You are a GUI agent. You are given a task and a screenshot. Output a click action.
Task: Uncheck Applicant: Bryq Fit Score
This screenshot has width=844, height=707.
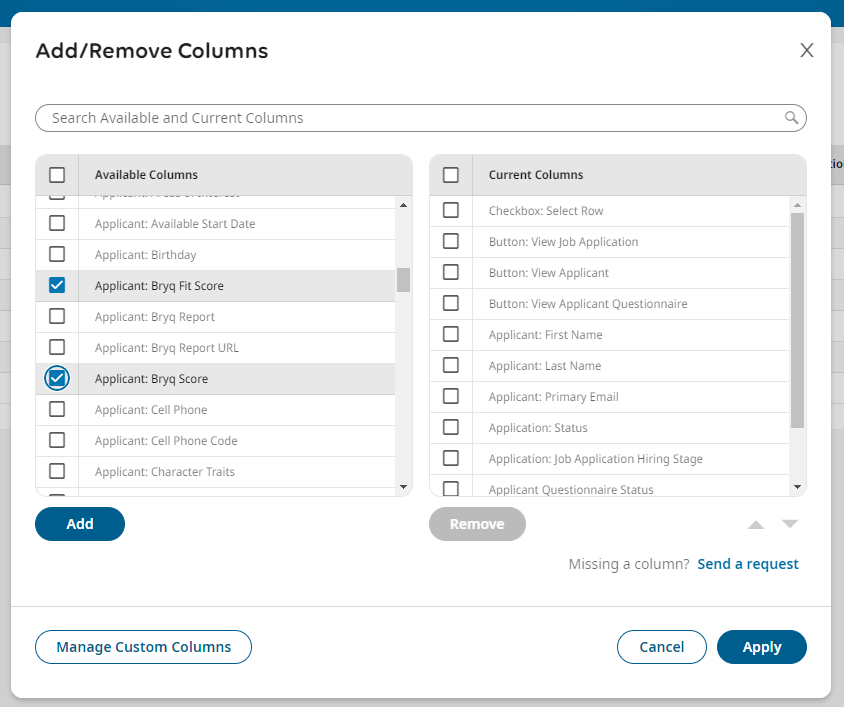[x=57, y=286]
